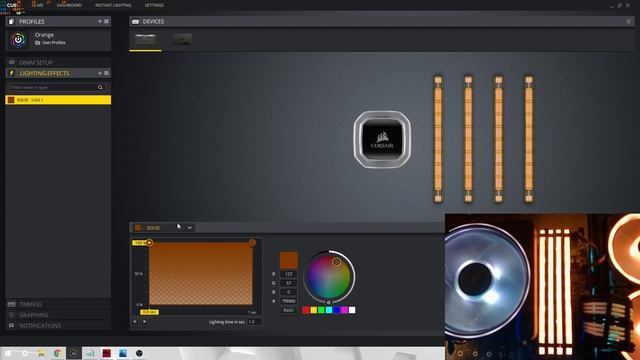The image size is (640, 360).
Task: Click the color wheel picker handle
Action: [336, 262]
